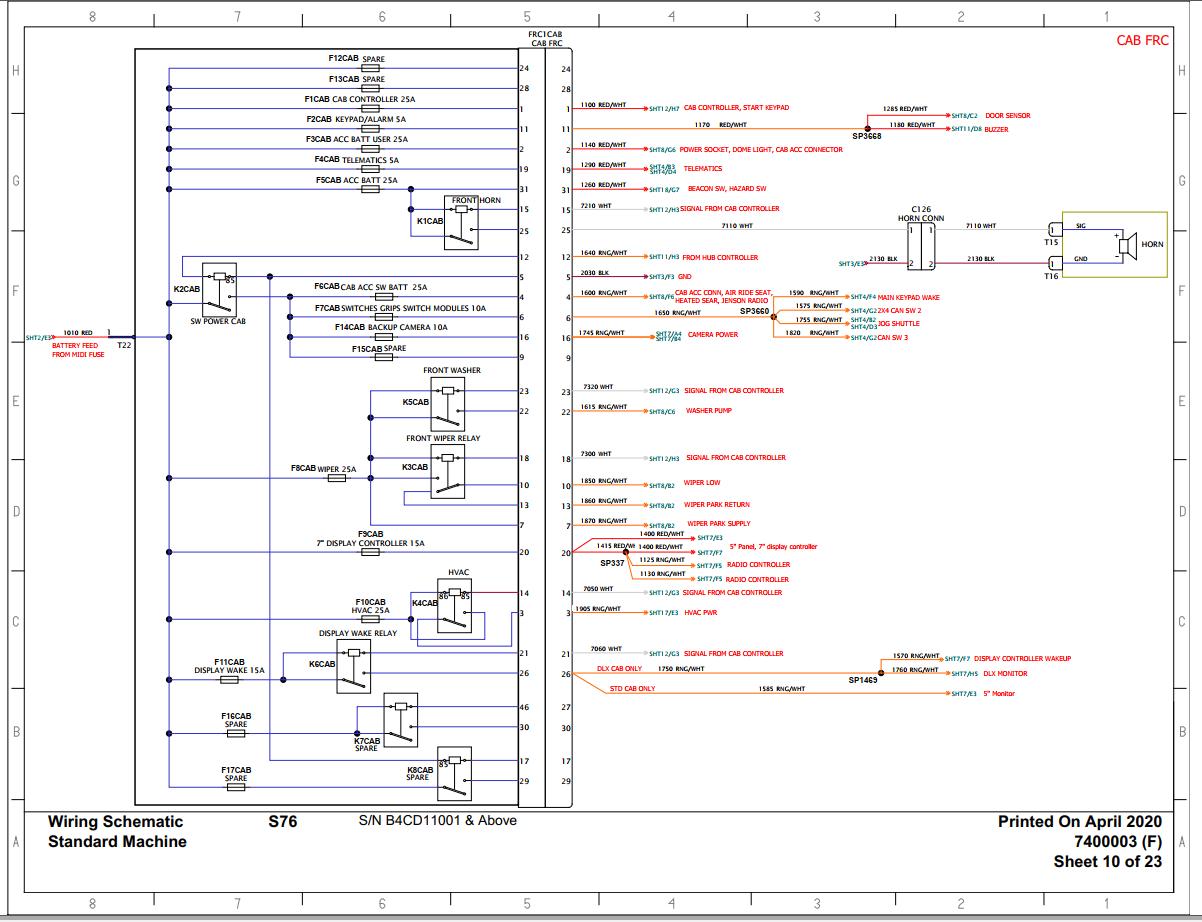
Task: Open the SHT3/F3 GND sheet reference
Action: point(663,277)
